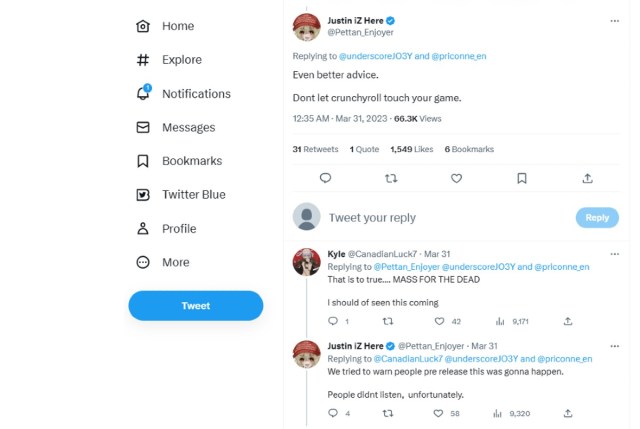The height and width of the screenshot is (429, 640).
Task: Open more options on the main tweet
Action: [614, 20]
